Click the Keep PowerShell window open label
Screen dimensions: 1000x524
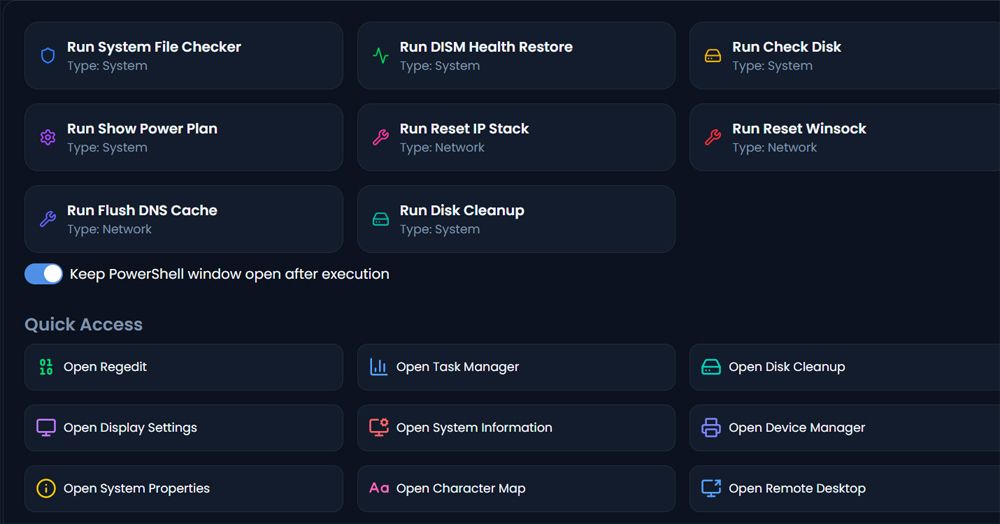click(x=229, y=274)
